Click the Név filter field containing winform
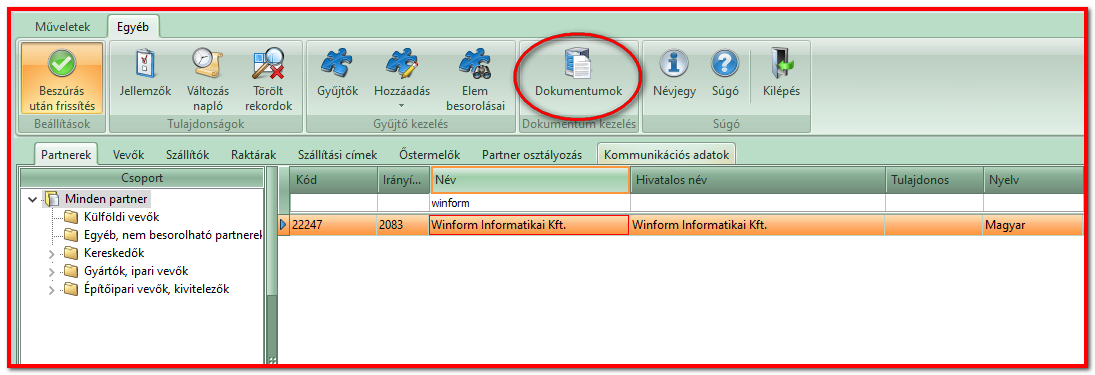Screen dimensions: 1095x375 click(530, 203)
